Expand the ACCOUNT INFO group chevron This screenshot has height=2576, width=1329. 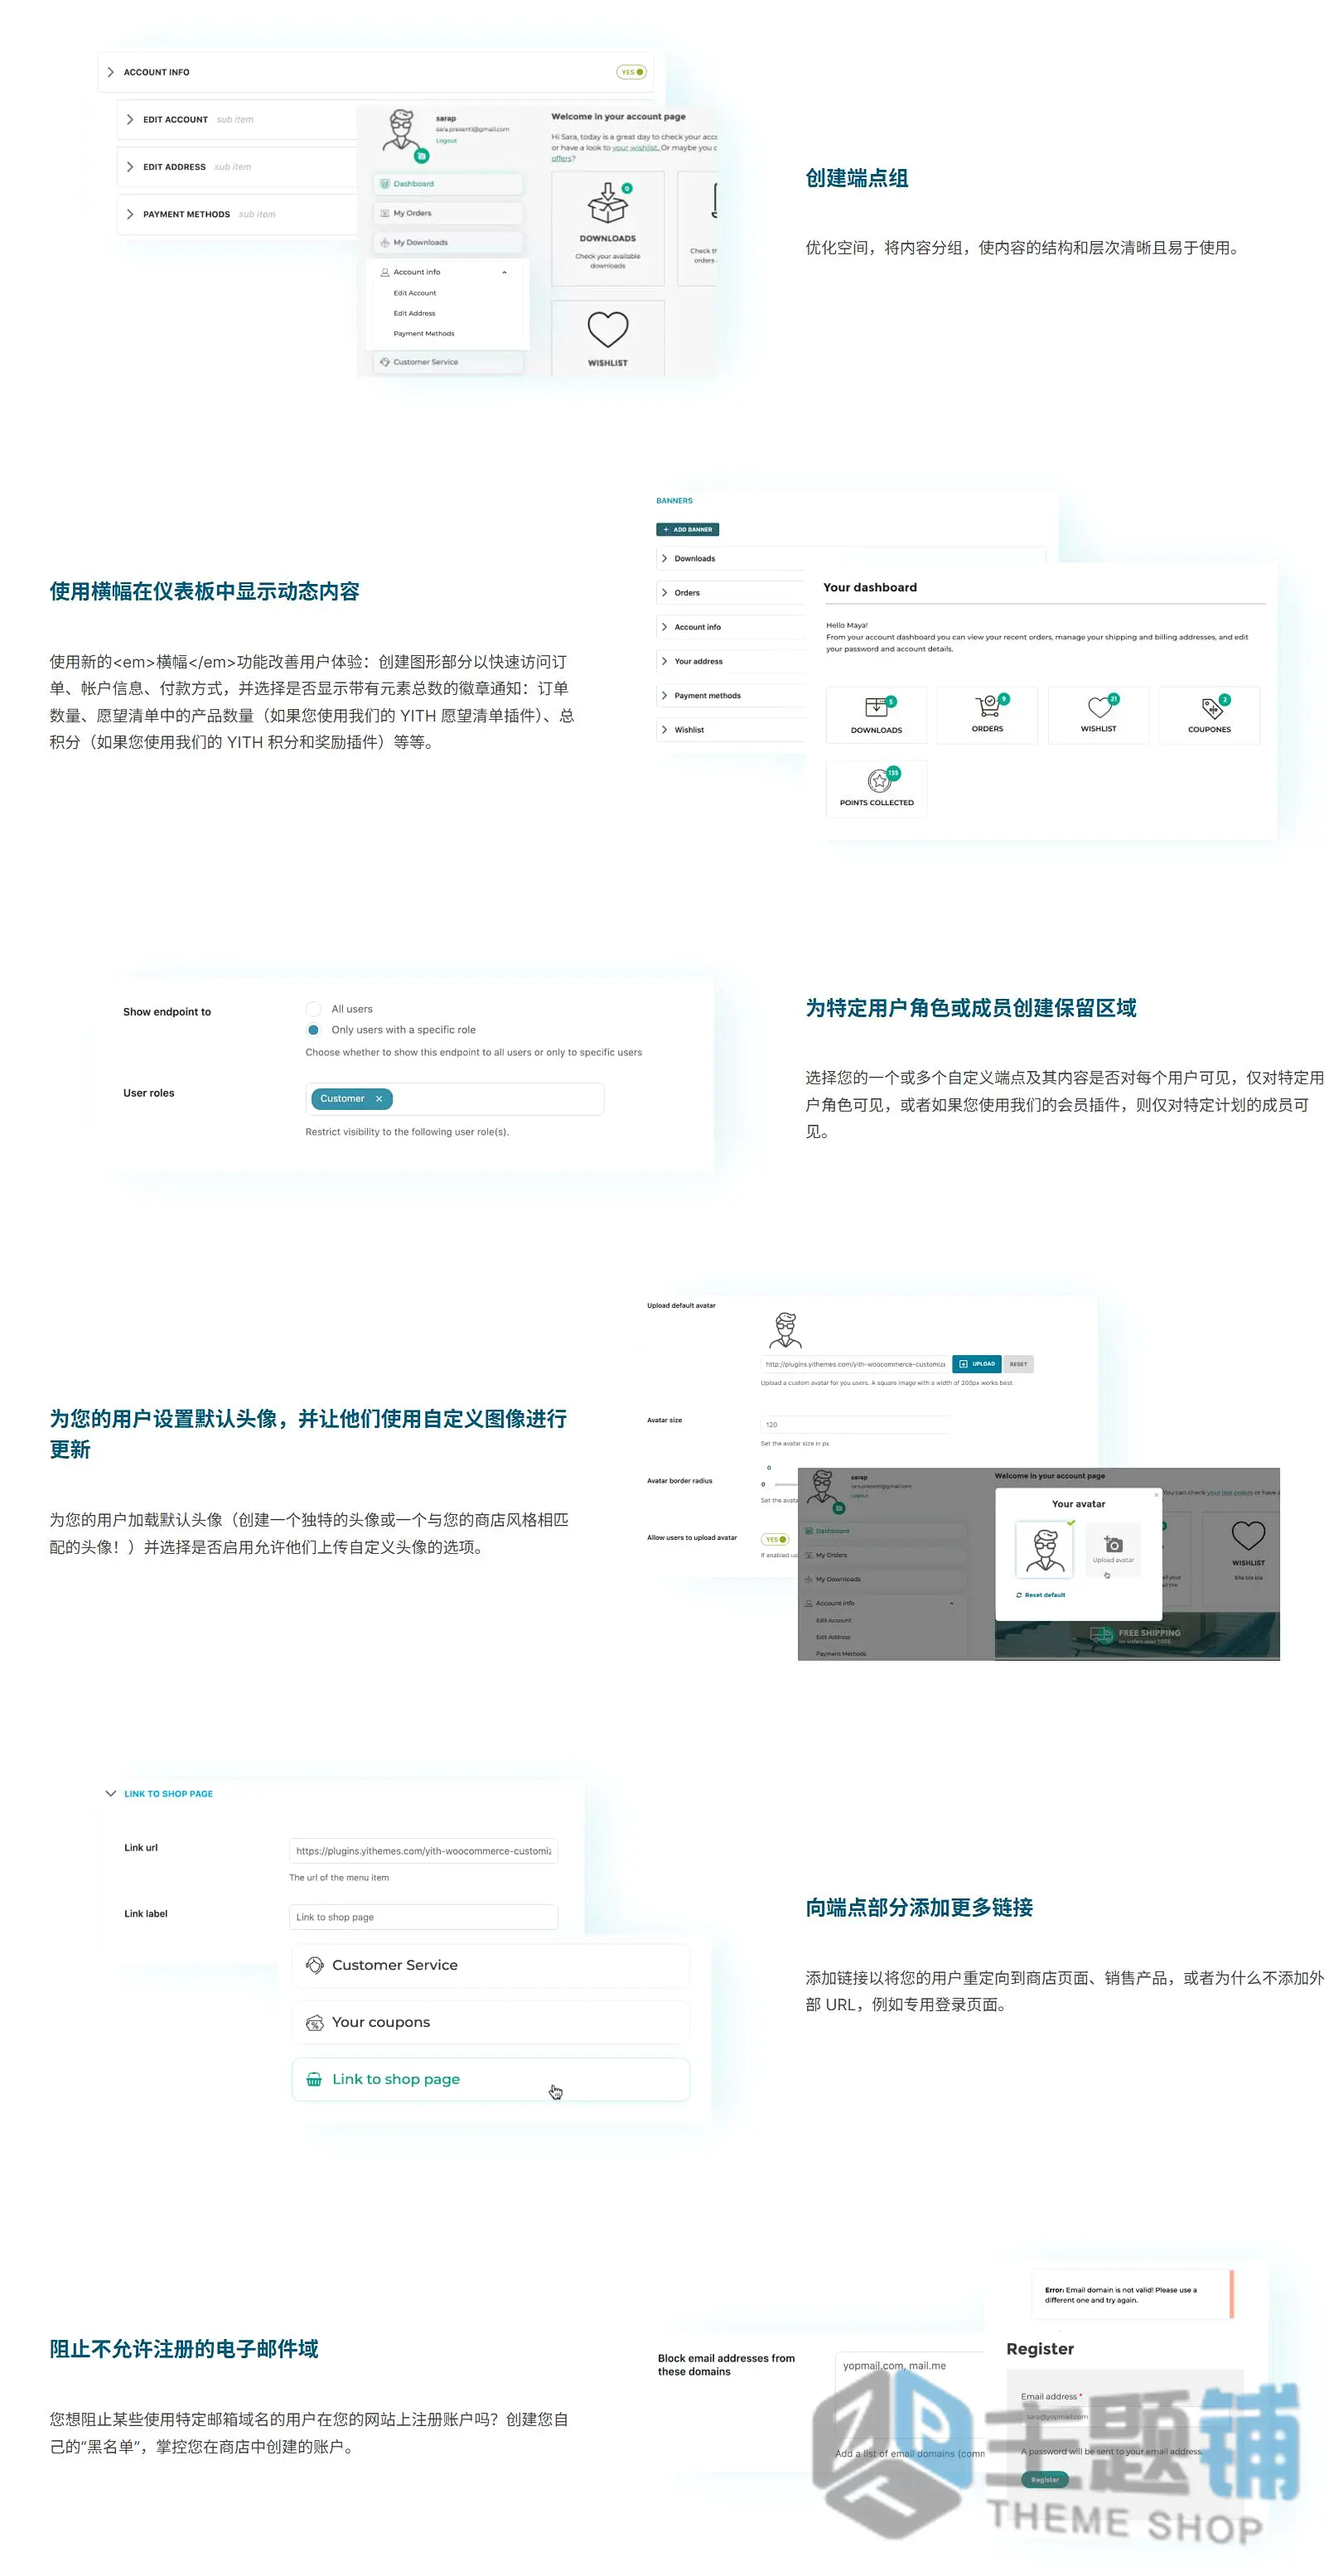(x=110, y=72)
